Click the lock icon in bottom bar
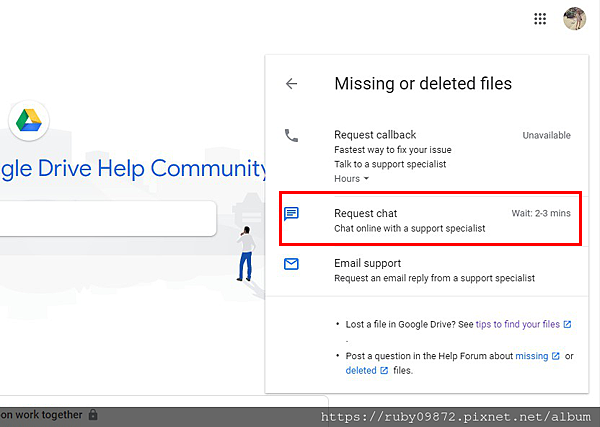Screen dimensions: 600x427 tap(93, 414)
